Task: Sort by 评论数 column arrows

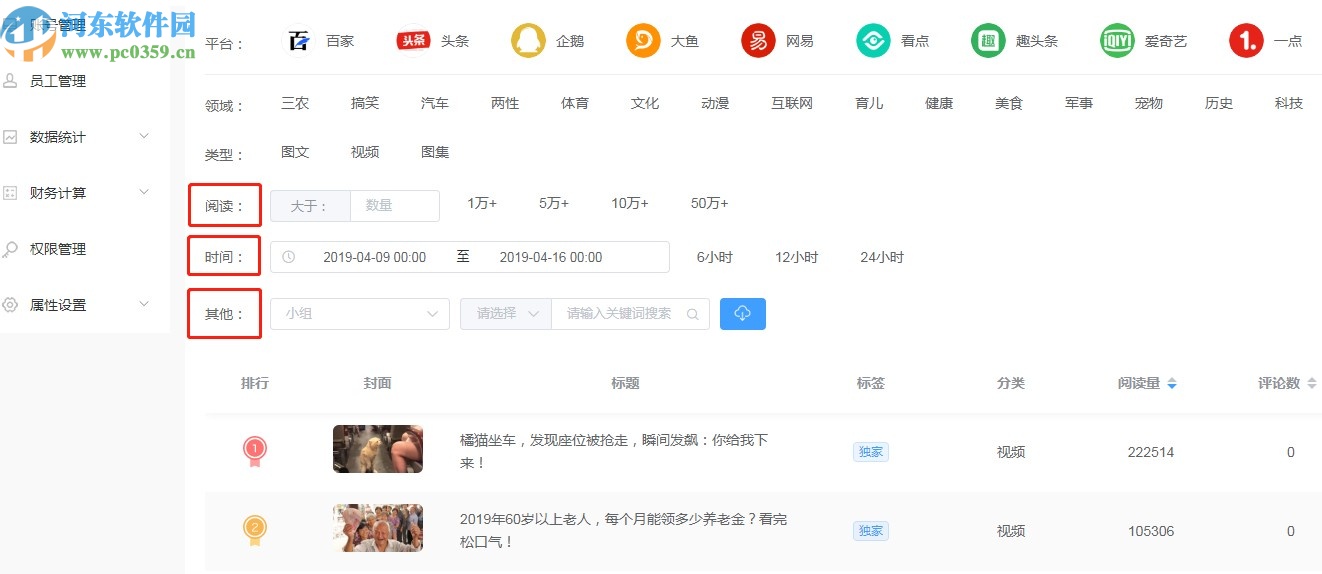Action: 1312,384
